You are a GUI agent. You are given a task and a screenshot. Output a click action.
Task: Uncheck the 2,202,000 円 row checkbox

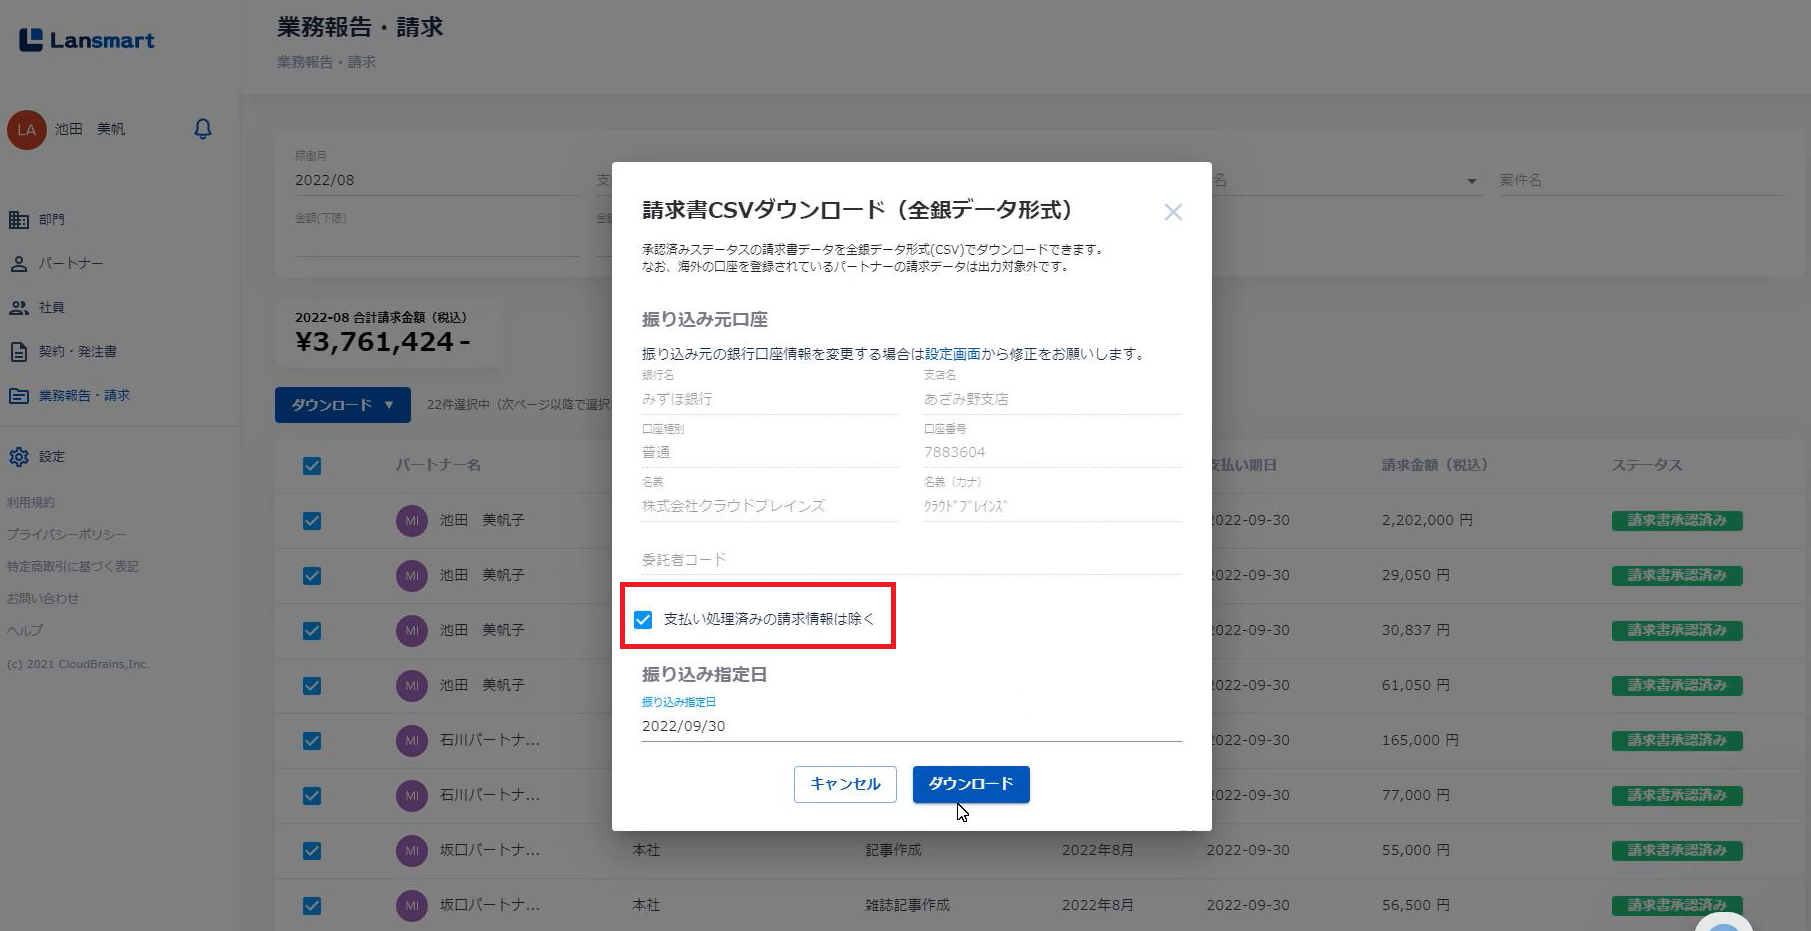(312, 521)
